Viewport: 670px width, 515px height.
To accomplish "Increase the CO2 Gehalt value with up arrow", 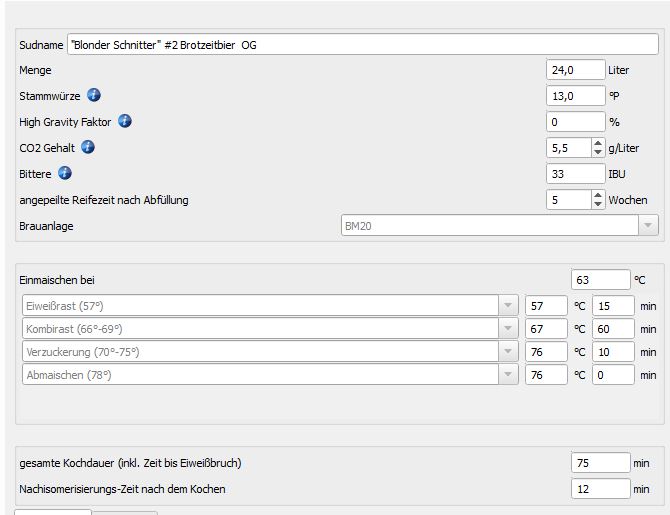I will point(598,143).
